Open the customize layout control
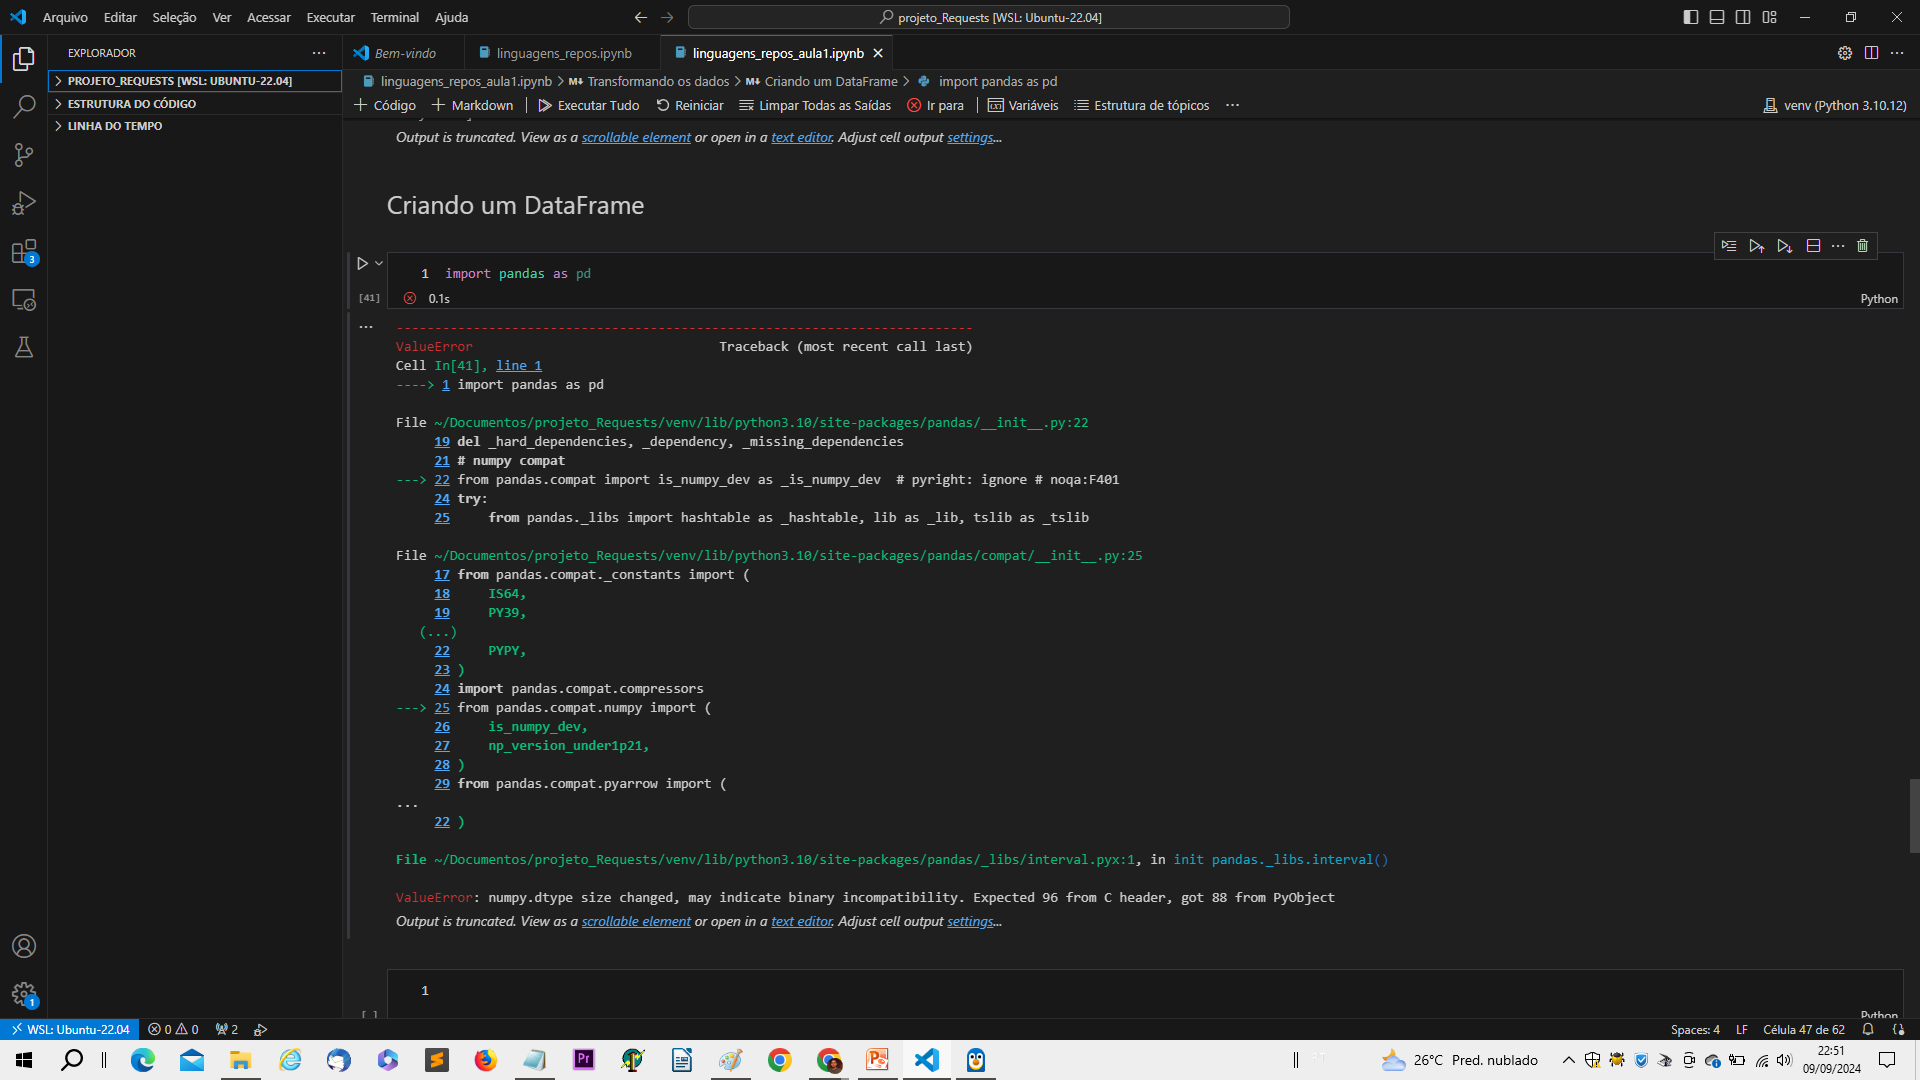Viewport: 1920px width, 1080px height. pyautogui.click(x=1769, y=17)
